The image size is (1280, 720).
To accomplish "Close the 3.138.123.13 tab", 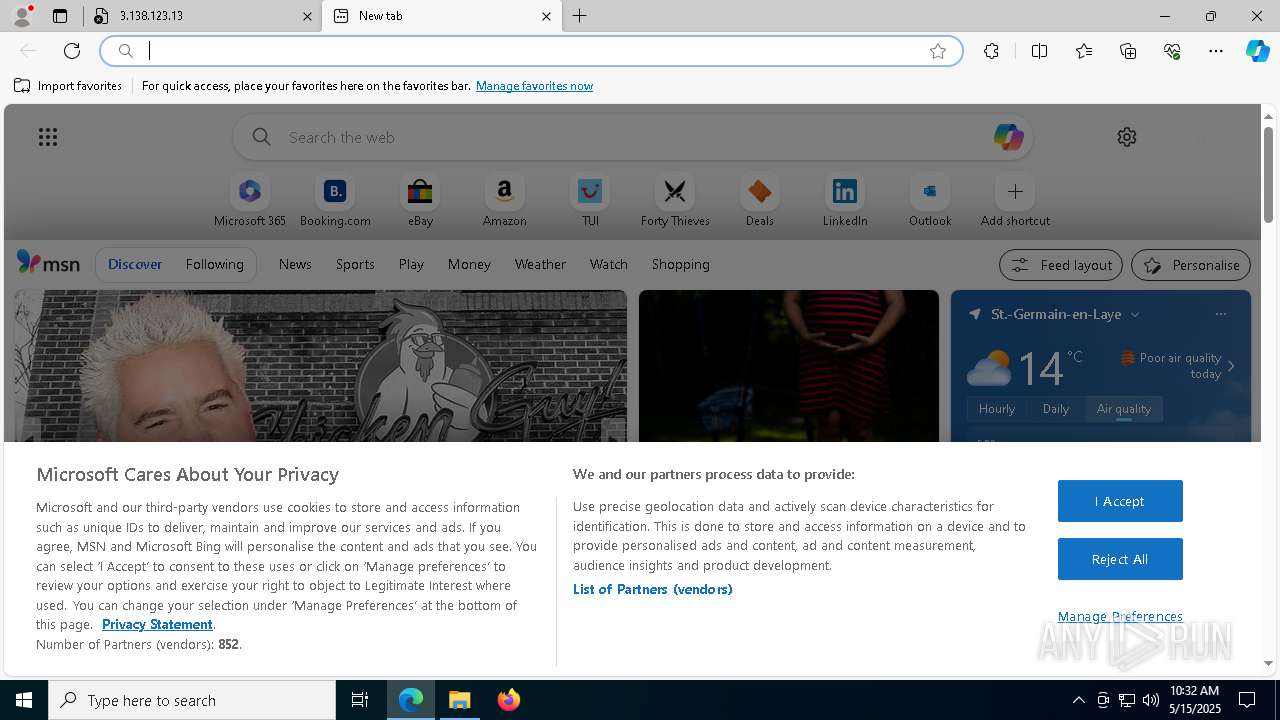I will click(307, 16).
